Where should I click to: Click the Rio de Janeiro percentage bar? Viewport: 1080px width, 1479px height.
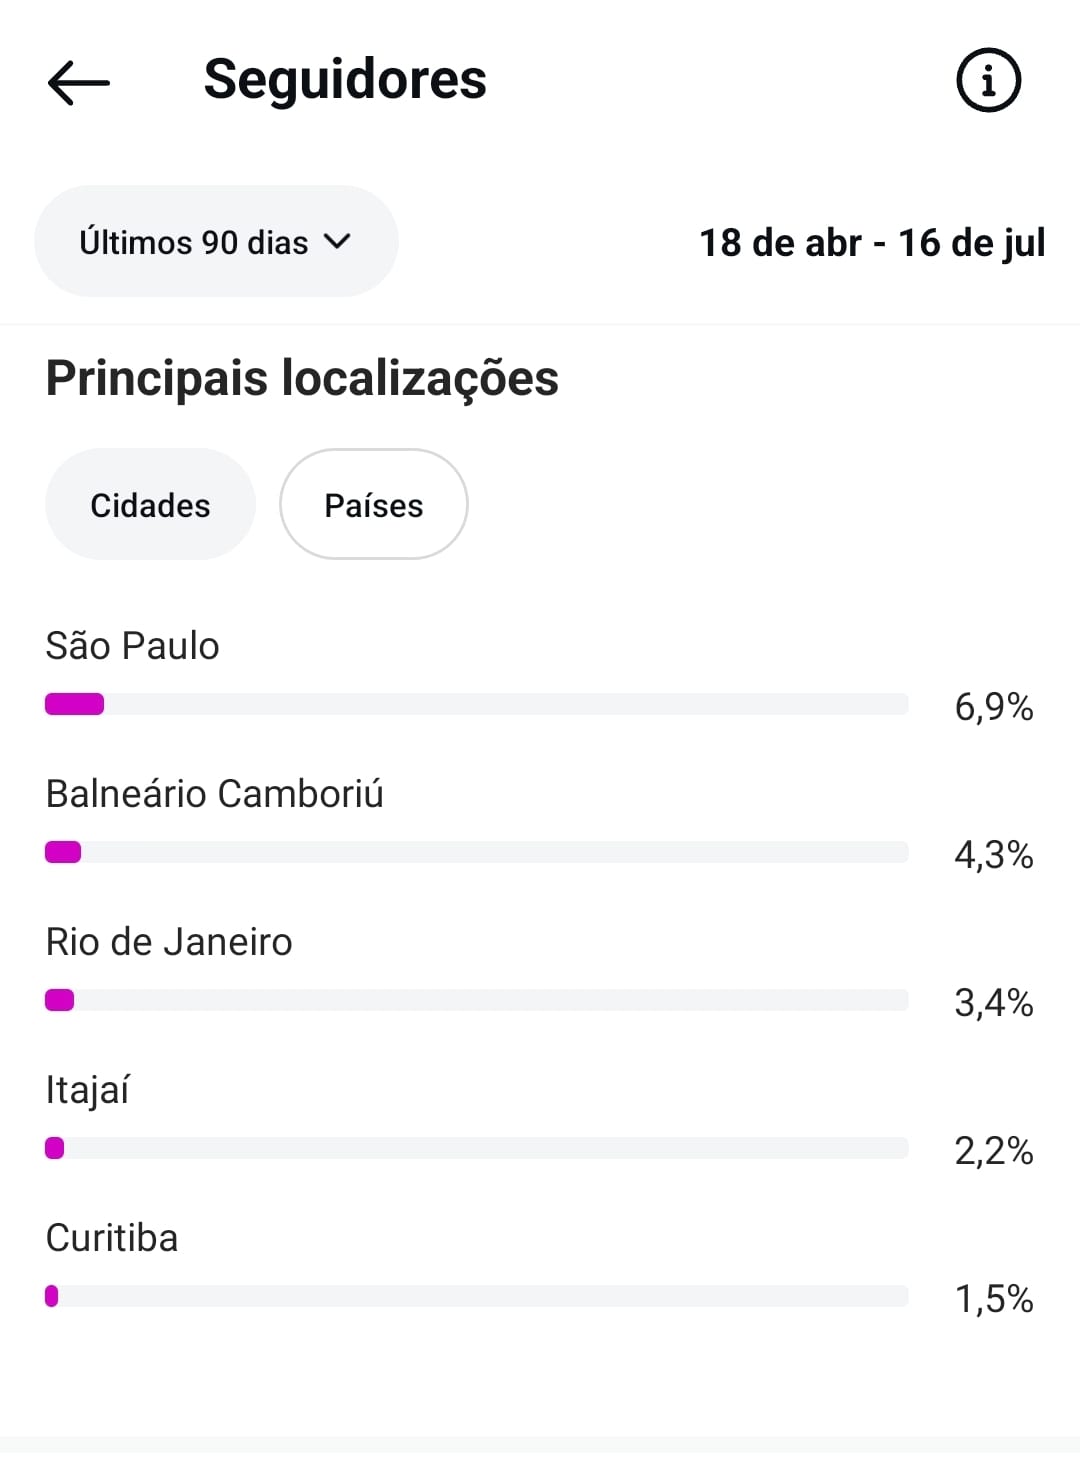tap(476, 1000)
